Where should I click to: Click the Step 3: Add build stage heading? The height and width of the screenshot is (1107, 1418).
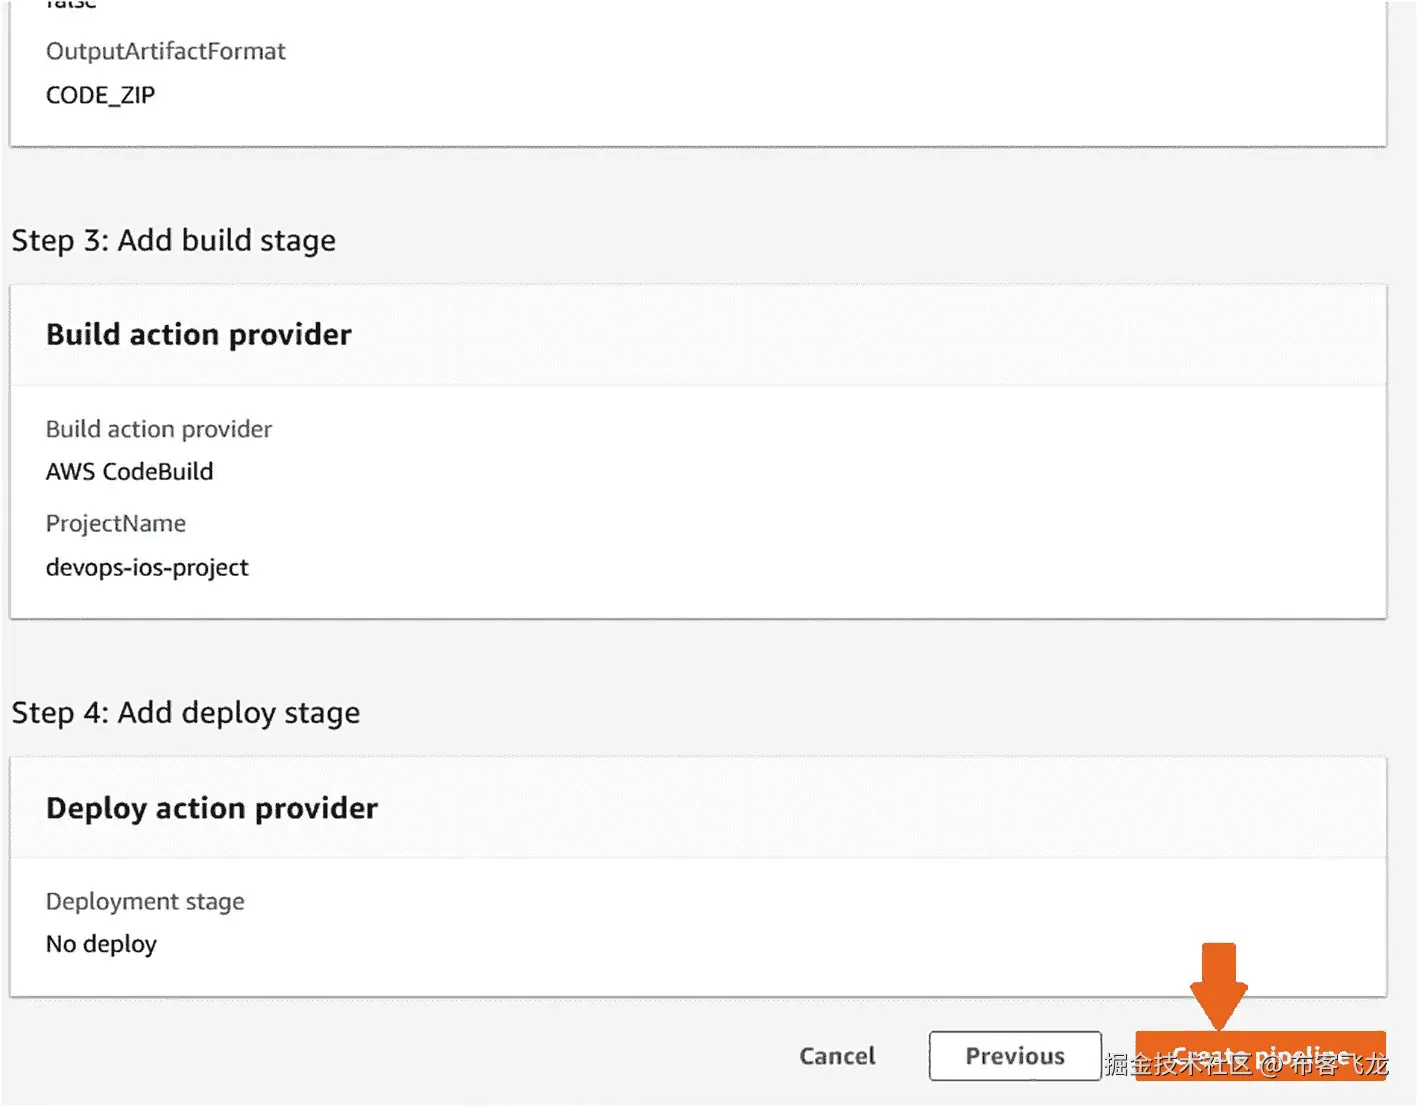point(173,241)
